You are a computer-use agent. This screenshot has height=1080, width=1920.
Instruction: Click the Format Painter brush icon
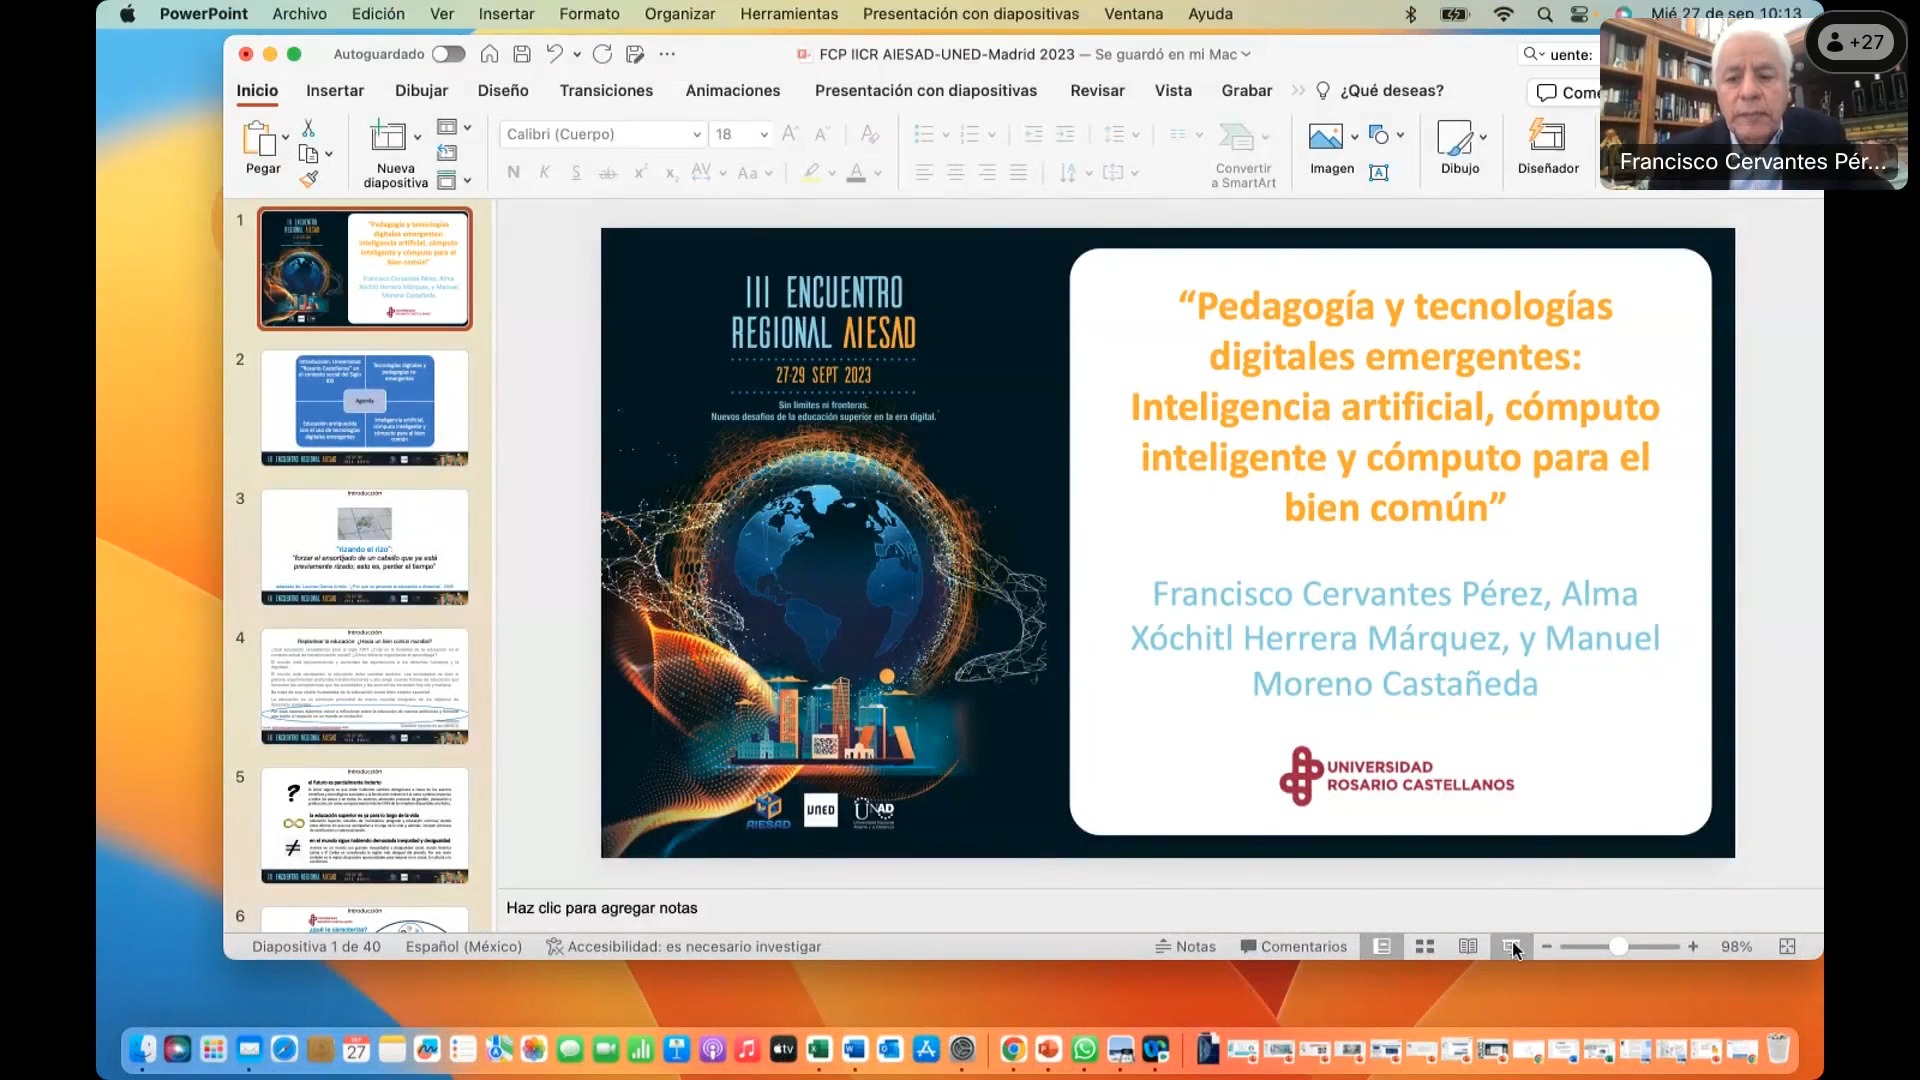[309, 179]
